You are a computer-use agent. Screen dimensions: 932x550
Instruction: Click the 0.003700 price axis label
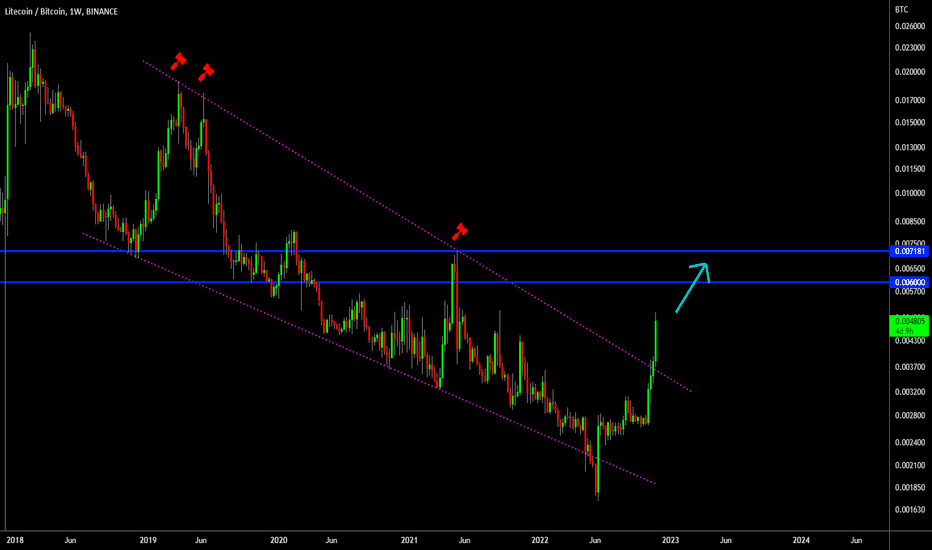(910, 367)
